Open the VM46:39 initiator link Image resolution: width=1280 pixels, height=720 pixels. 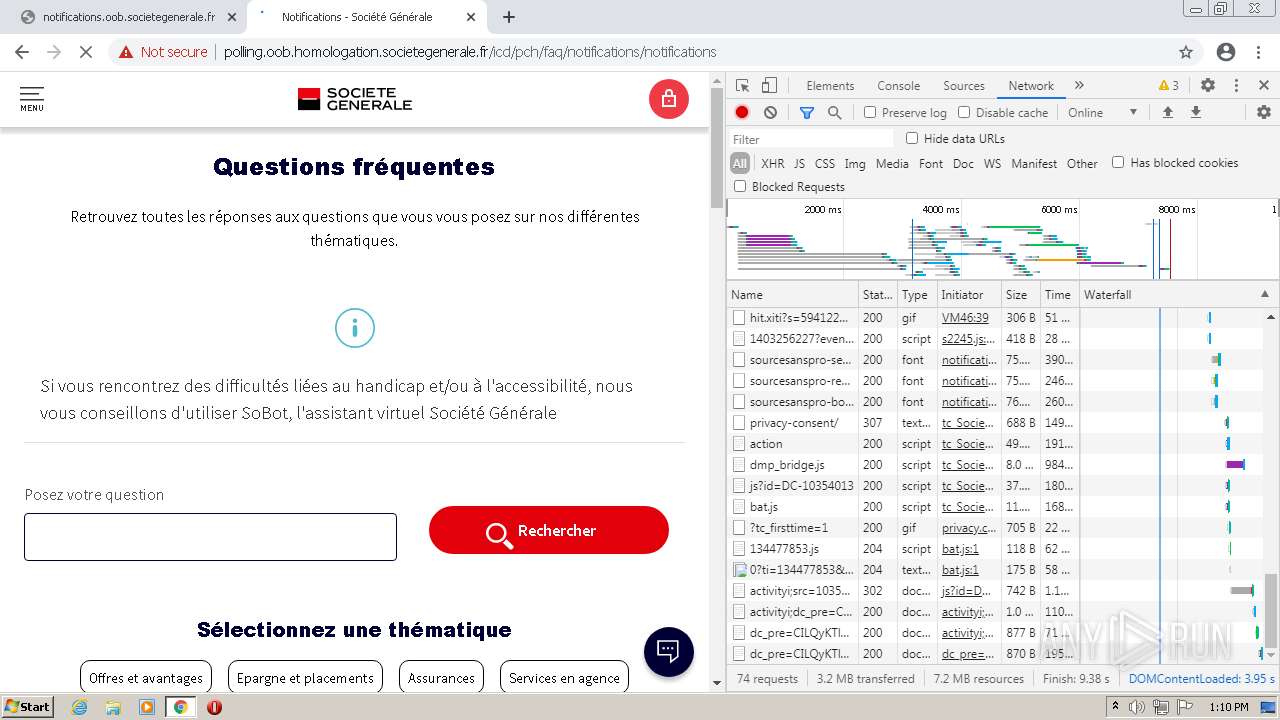(965, 318)
